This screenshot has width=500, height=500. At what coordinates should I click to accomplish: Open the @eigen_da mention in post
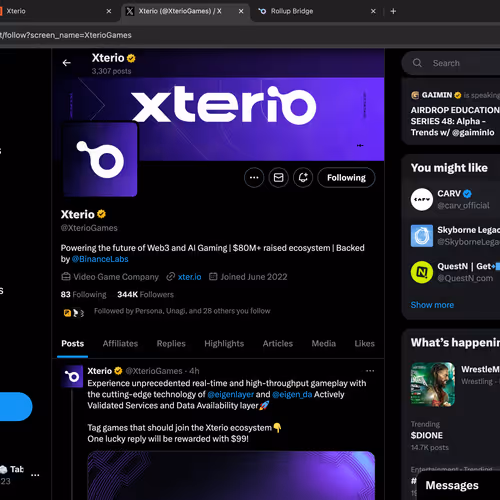point(292,395)
